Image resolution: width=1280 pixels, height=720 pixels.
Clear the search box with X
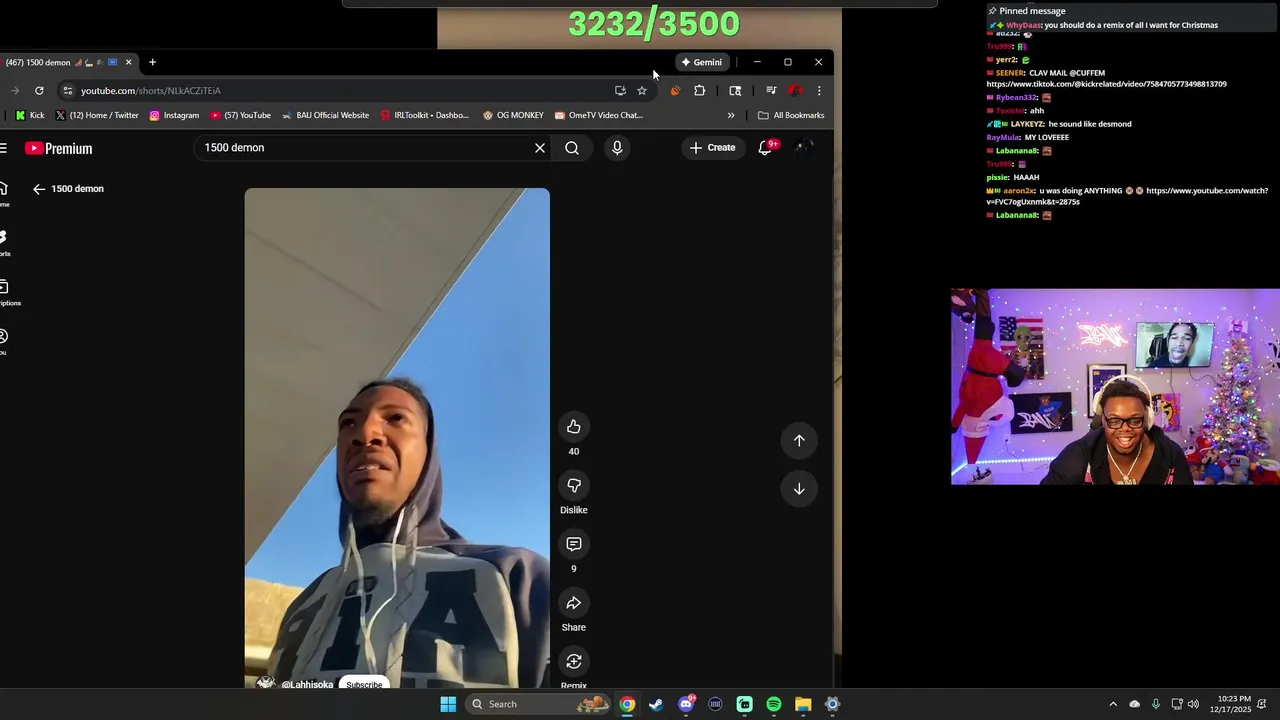pyautogui.click(x=540, y=148)
